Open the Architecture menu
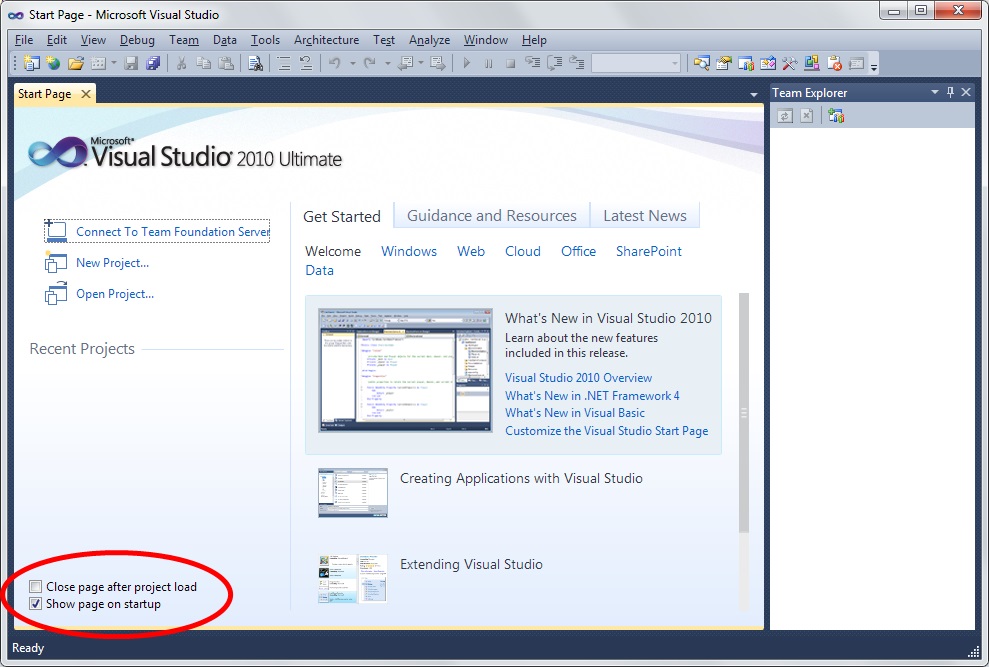 [326, 40]
